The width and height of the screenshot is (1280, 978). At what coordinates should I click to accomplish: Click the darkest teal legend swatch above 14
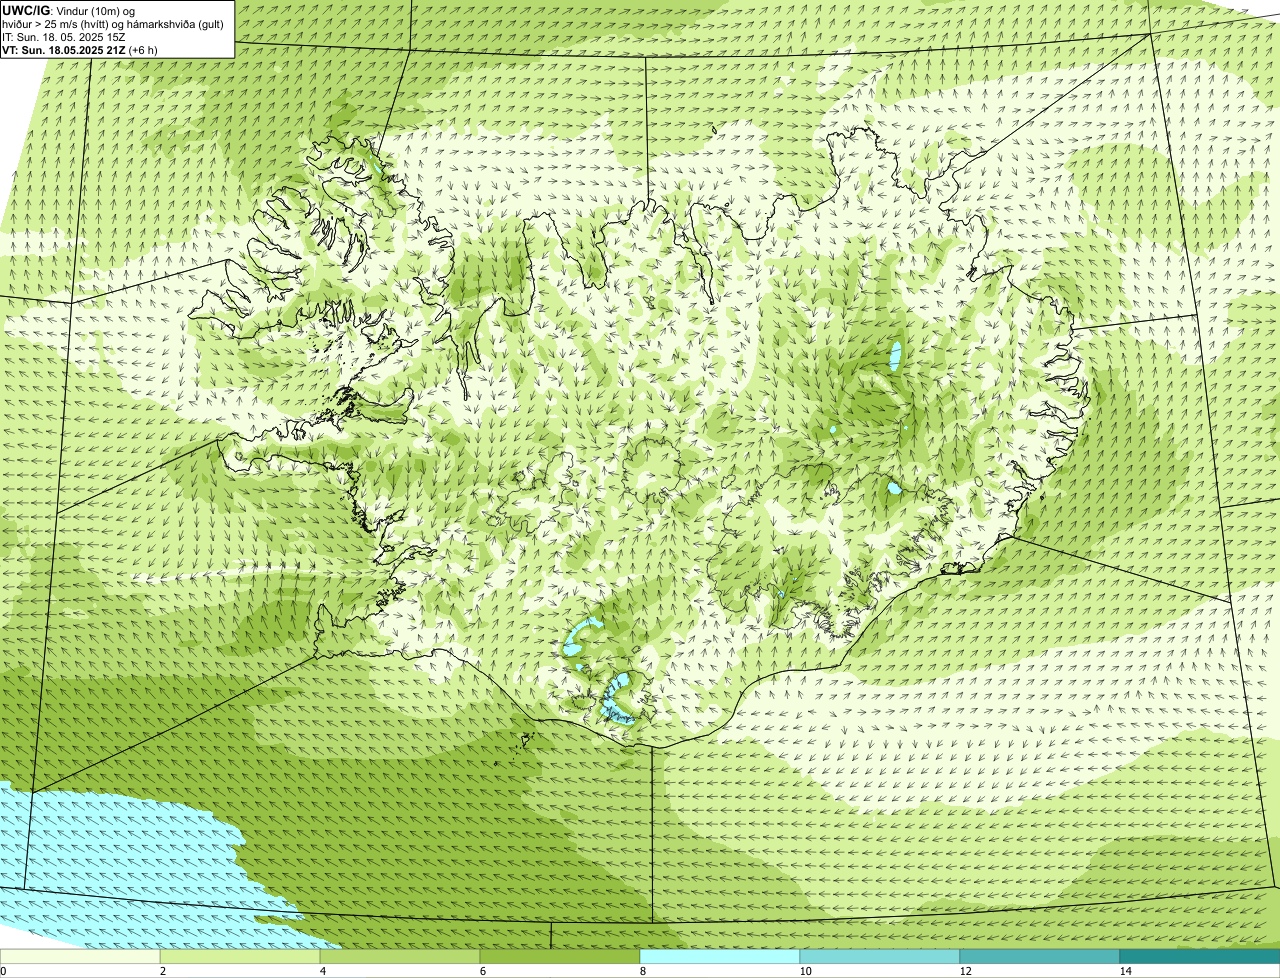[x=1200, y=956]
